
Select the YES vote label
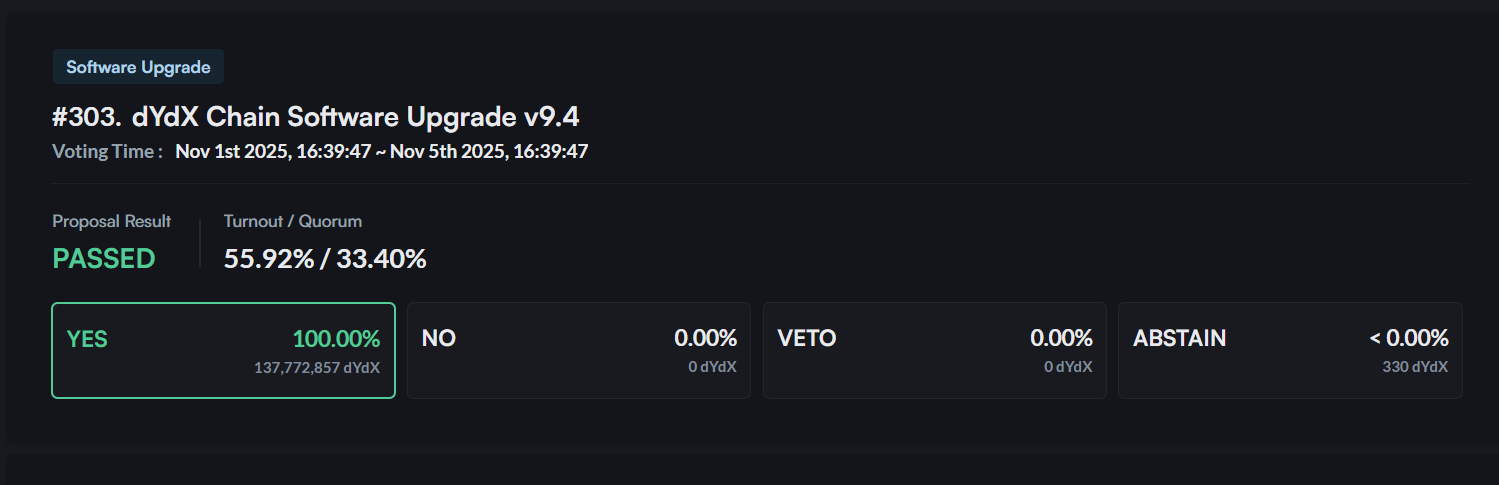(x=87, y=339)
